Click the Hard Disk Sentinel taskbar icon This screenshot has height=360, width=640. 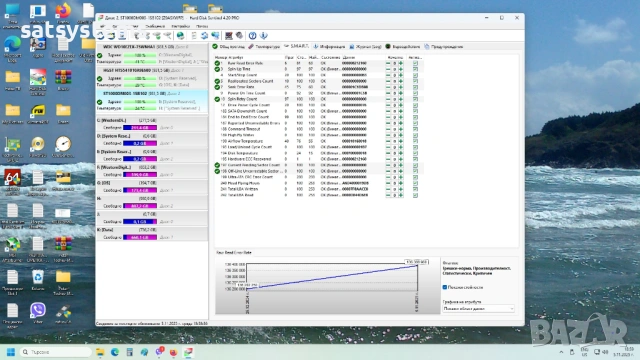(188, 352)
